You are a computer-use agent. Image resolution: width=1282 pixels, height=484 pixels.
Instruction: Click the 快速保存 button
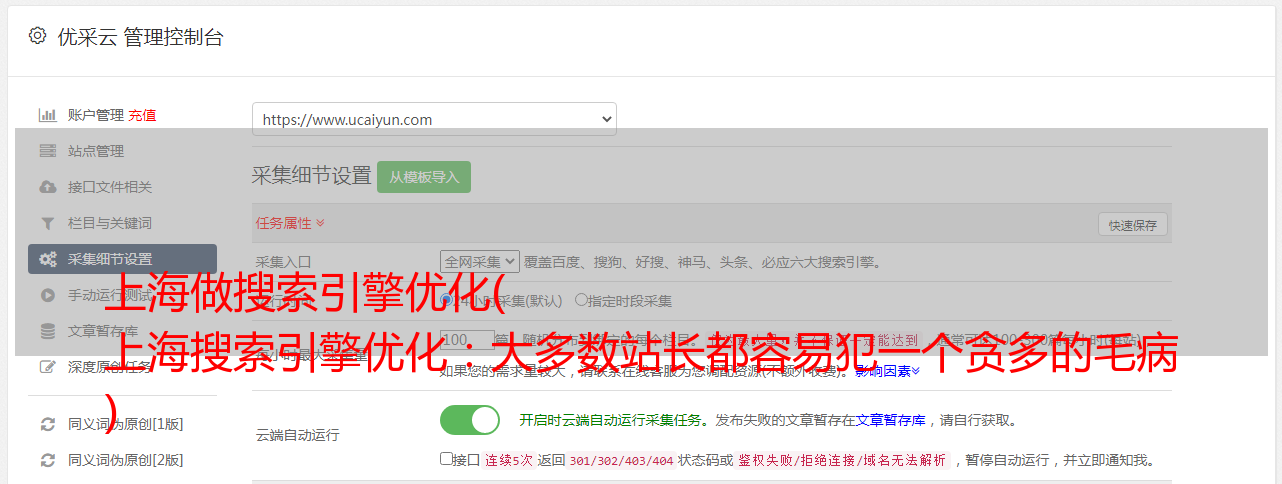pyautogui.click(x=1133, y=225)
